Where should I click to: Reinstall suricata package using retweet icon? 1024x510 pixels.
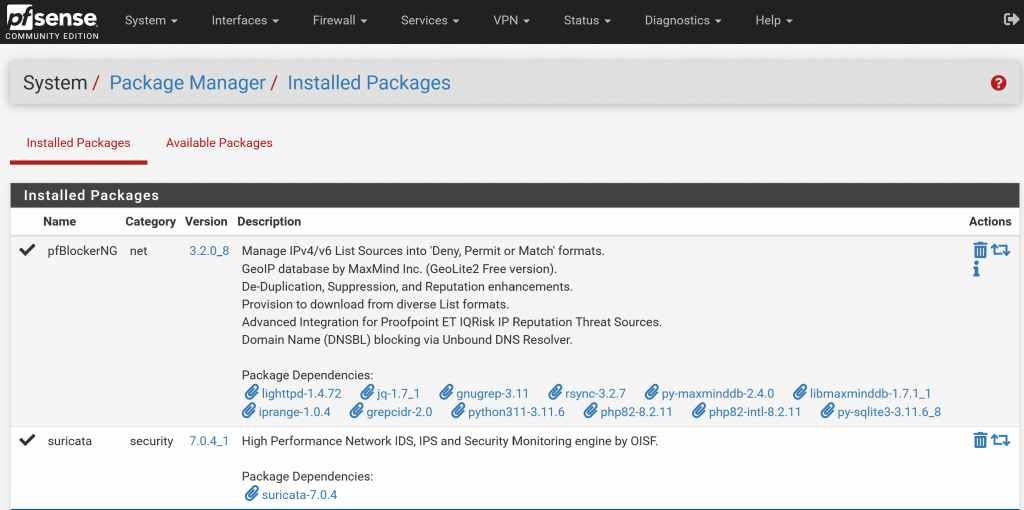tap(1000, 440)
